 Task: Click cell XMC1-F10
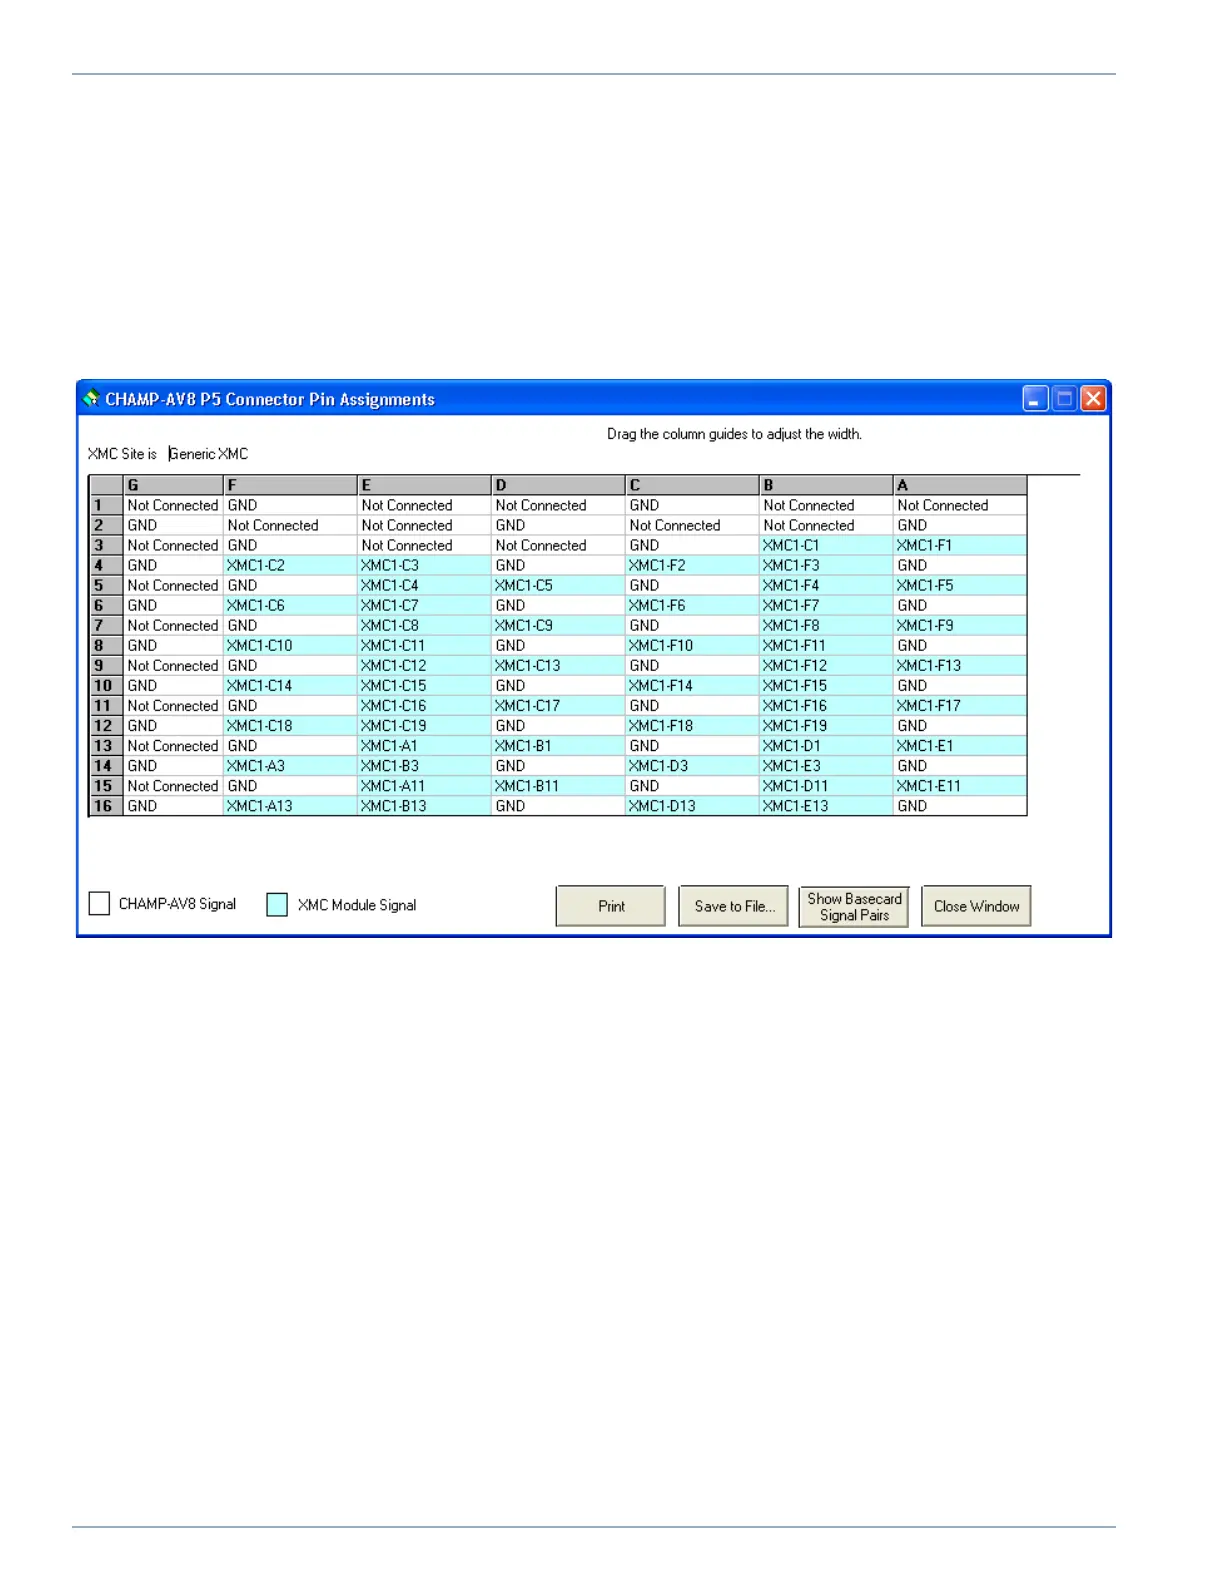pos(692,645)
